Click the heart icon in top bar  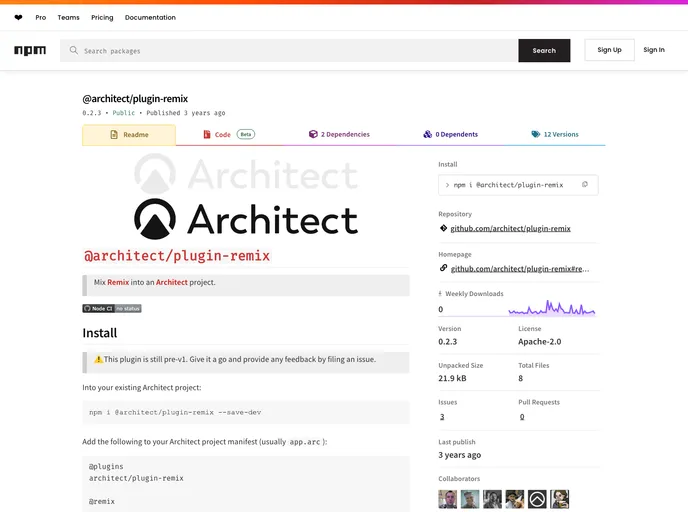pyautogui.click(x=18, y=17)
